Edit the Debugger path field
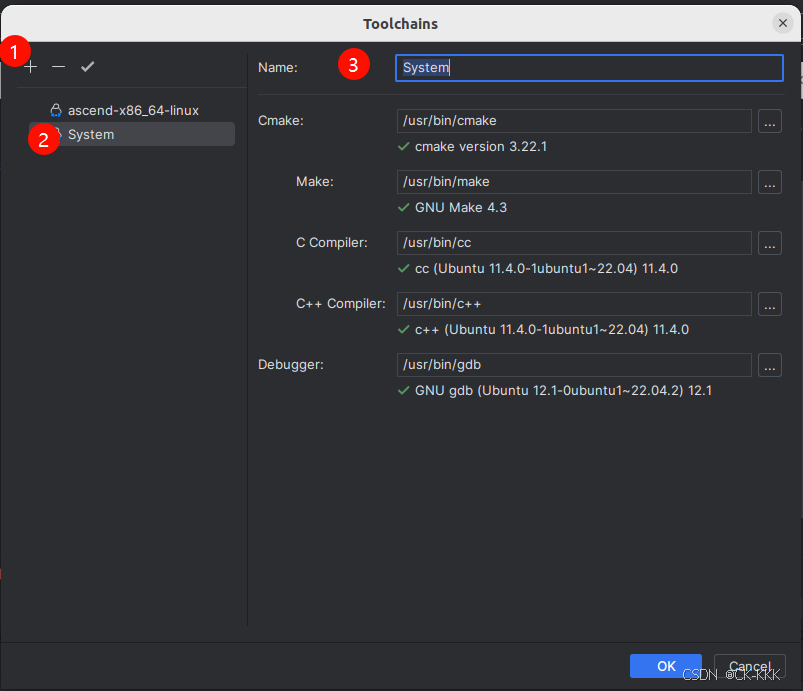The width and height of the screenshot is (803, 691). click(x=574, y=365)
